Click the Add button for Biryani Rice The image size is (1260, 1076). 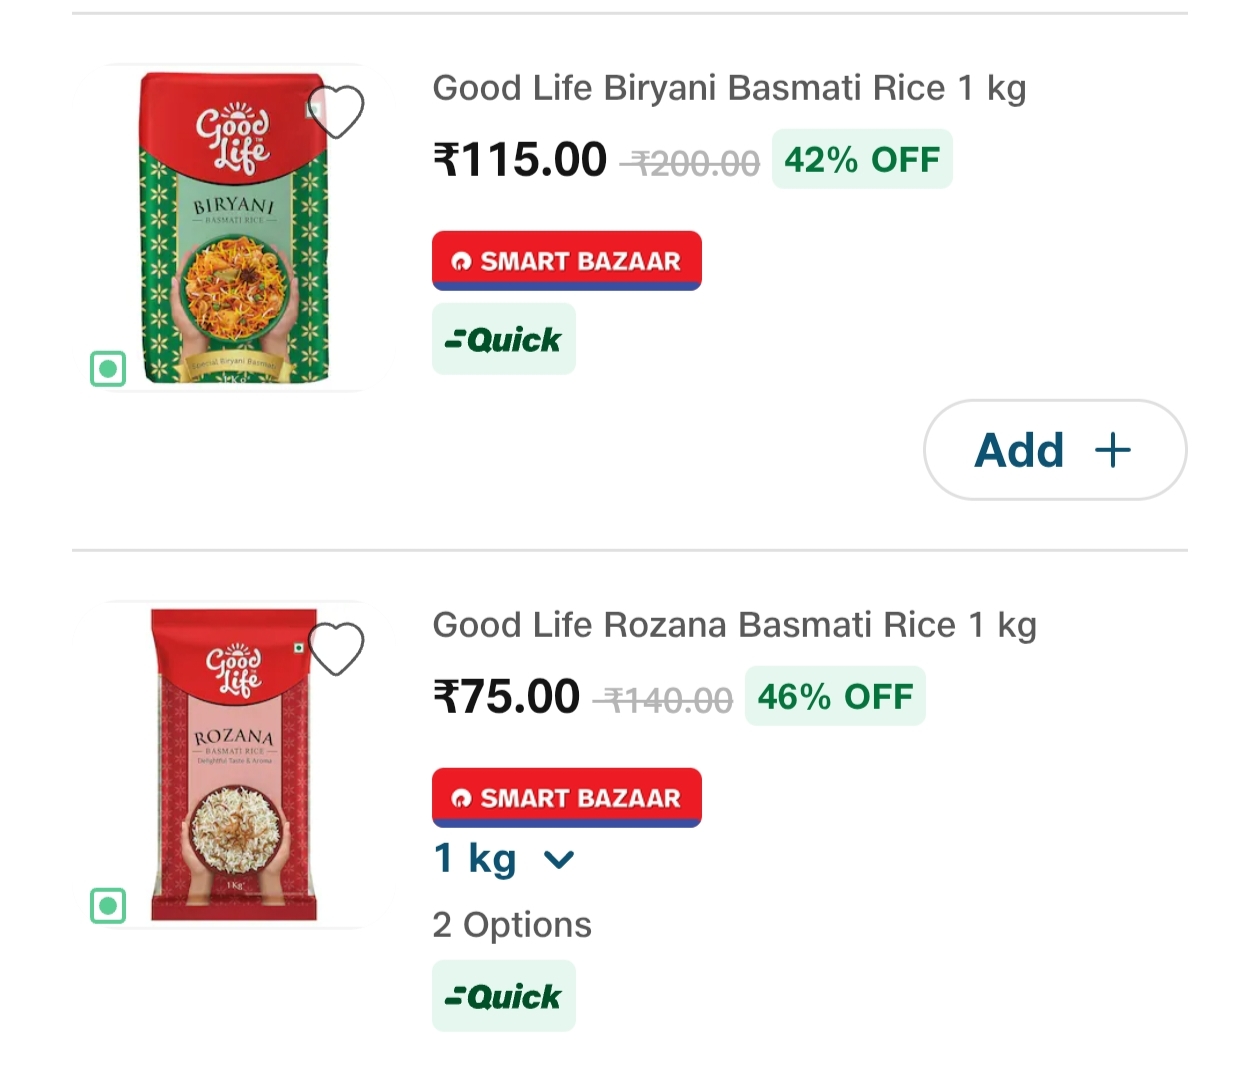click(x=1054, y=450)
